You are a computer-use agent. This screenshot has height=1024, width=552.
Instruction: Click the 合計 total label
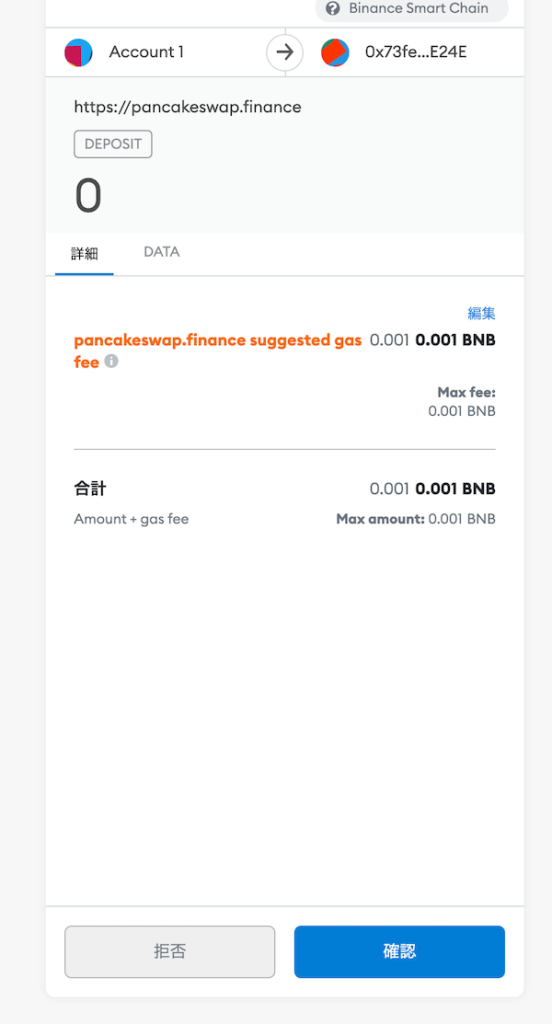(90, 488)
